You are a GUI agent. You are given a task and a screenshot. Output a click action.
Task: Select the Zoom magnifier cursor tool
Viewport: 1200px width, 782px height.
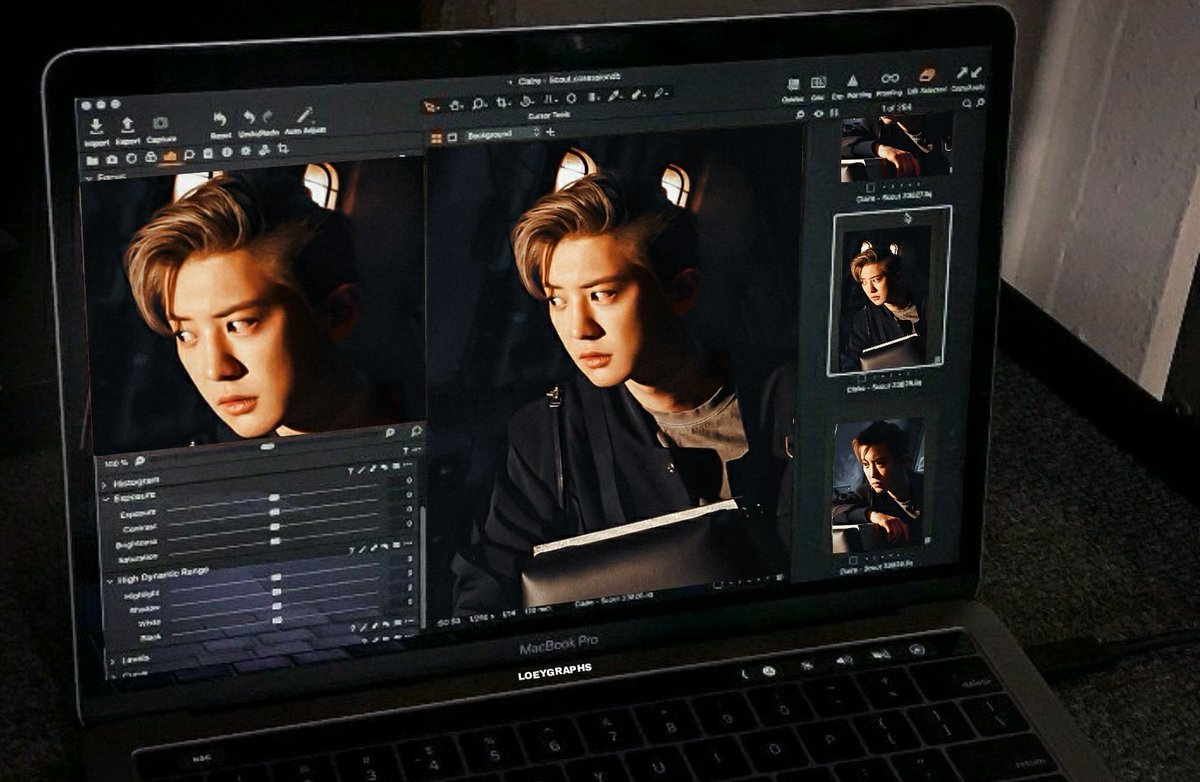[480, 103]
